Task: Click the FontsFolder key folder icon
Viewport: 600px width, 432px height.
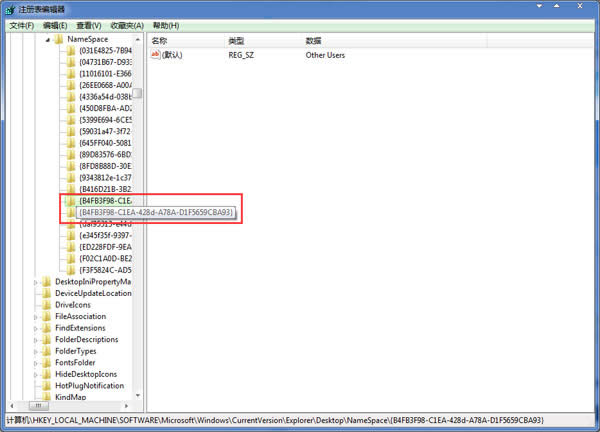Action: [x=46, y=363]
